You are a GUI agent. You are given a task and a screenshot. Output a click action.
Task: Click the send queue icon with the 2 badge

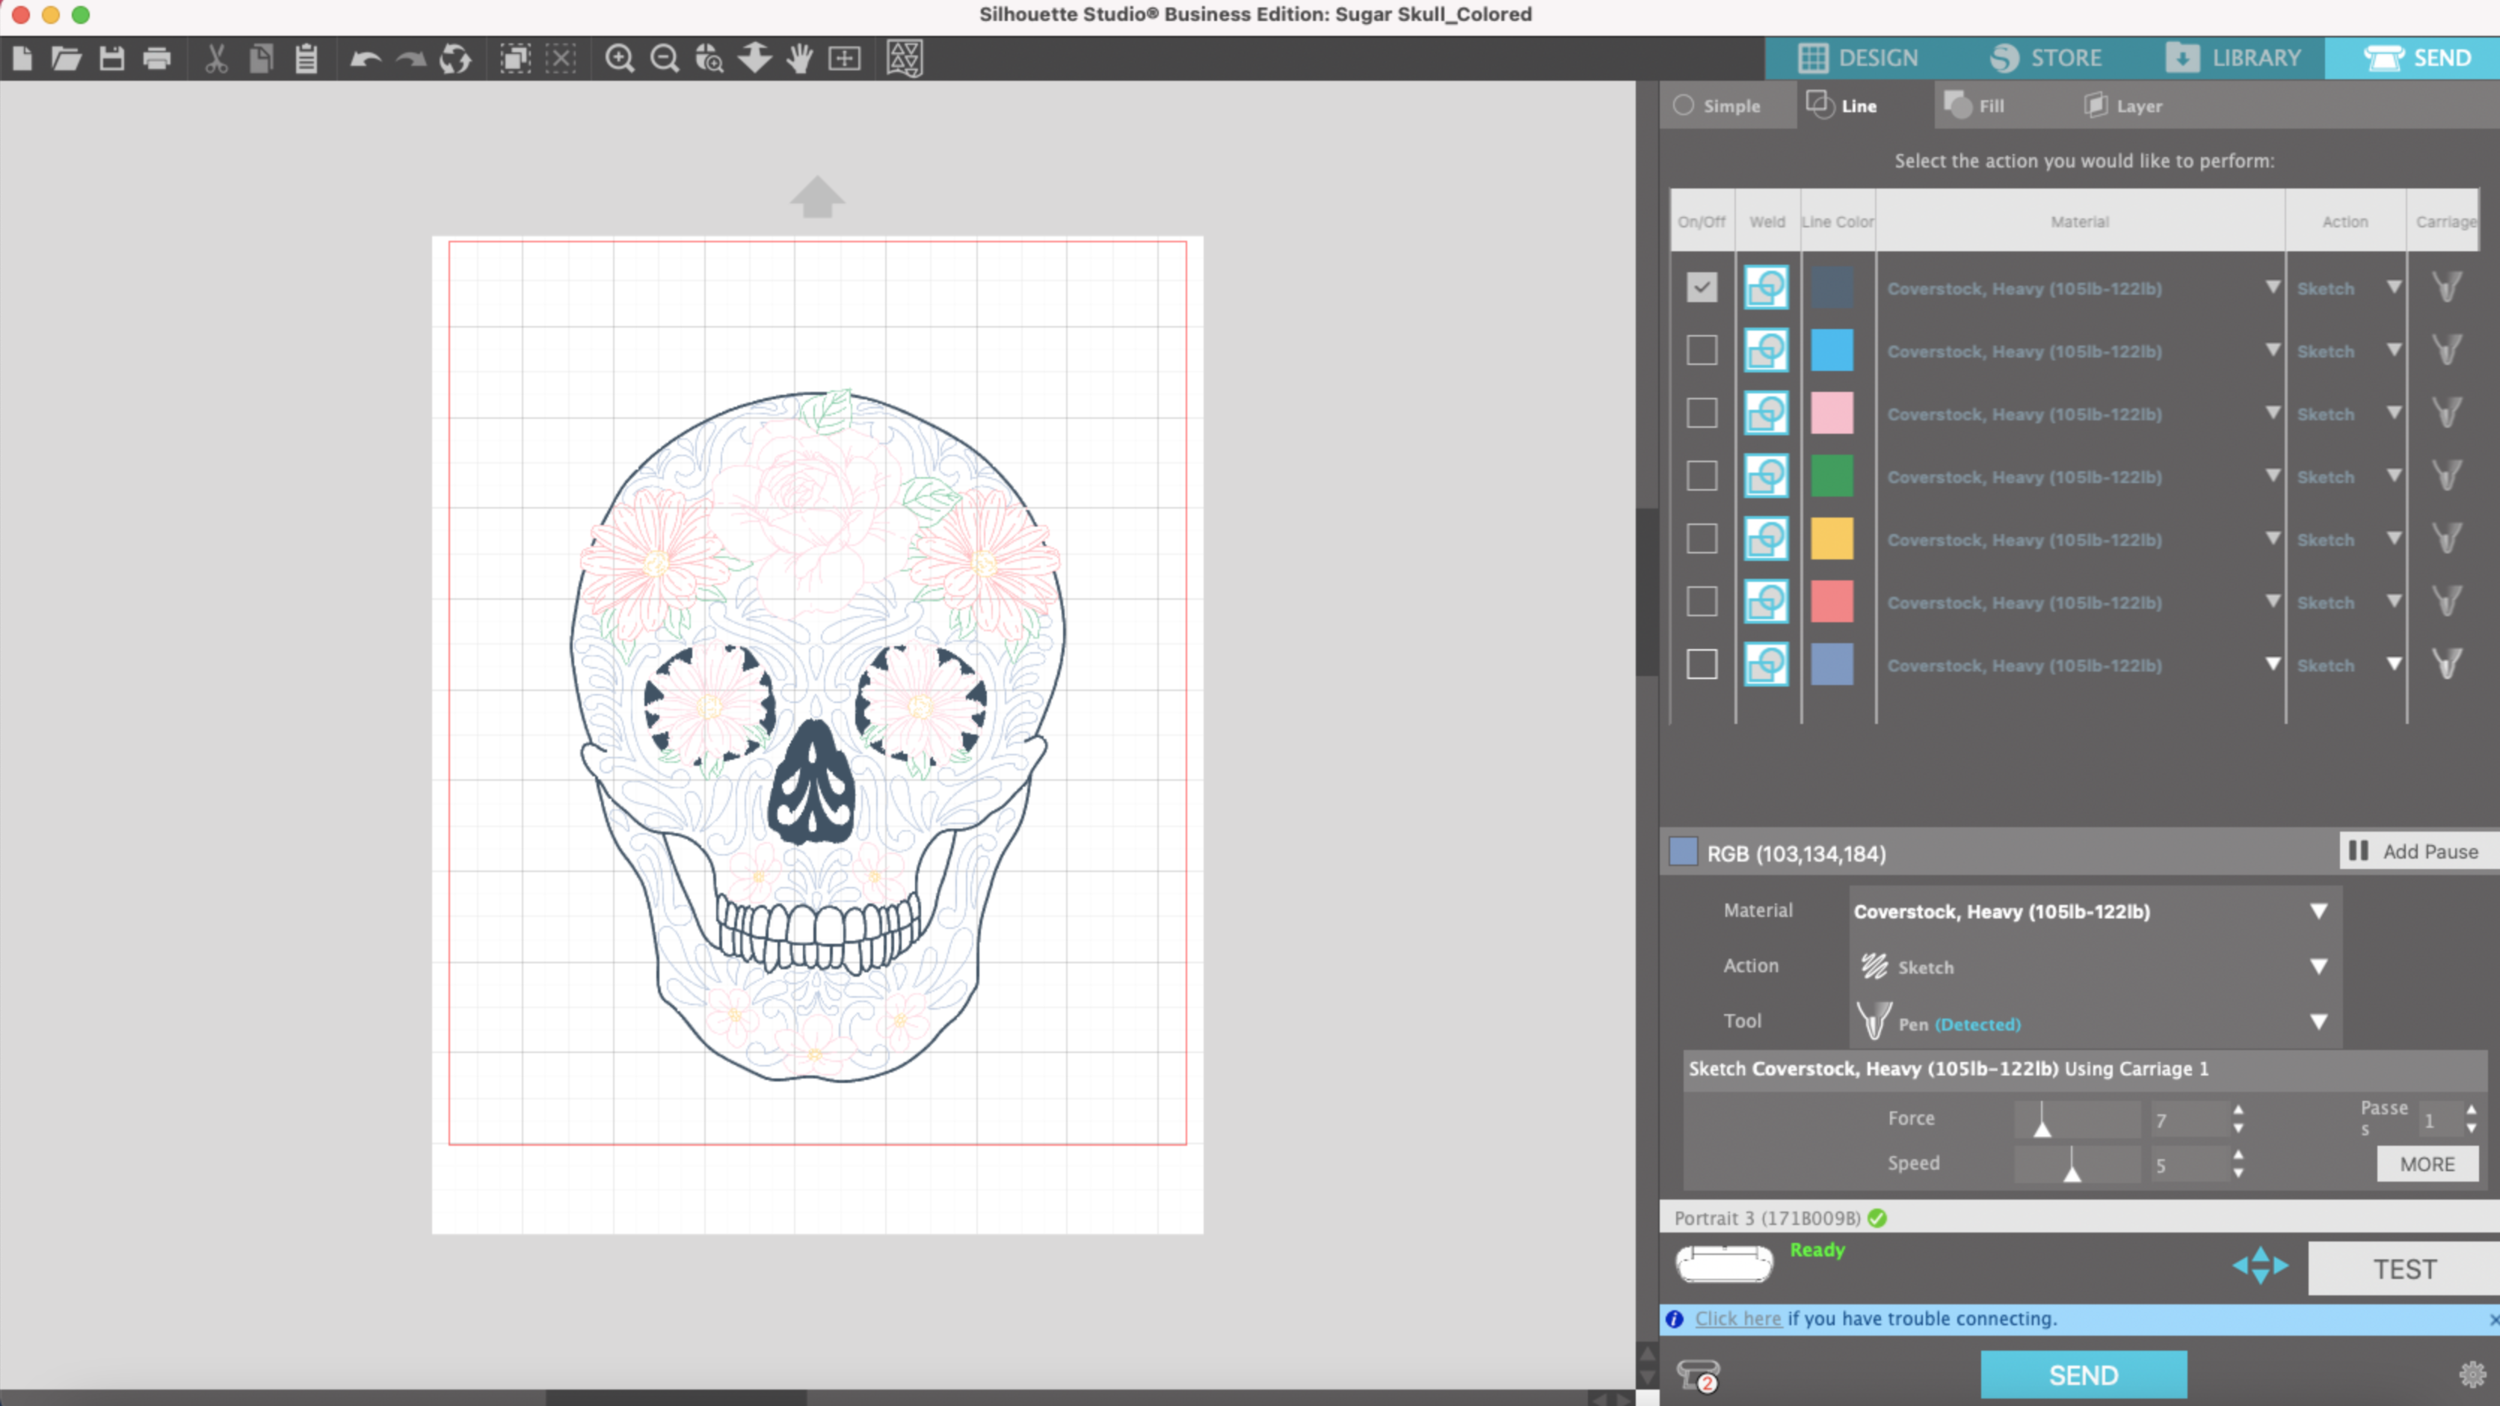[x=1698, y=1376]
